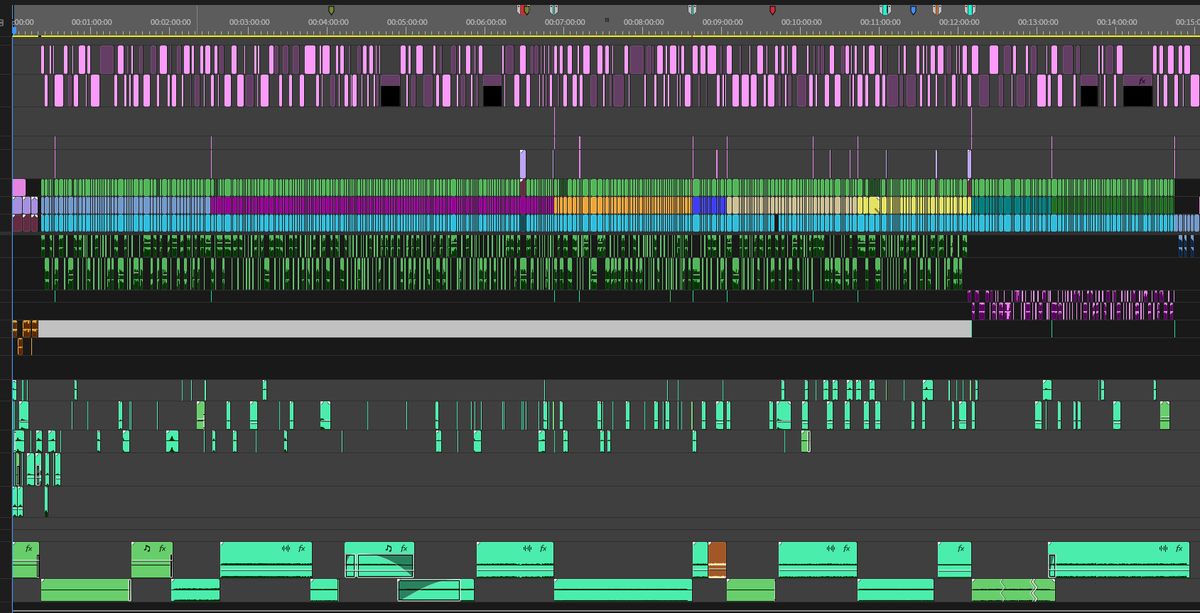Click the 00:14:00:00 timecode on the ruler
The width and height of the screenshot is (1200, 613).
tap(1116, 21)
